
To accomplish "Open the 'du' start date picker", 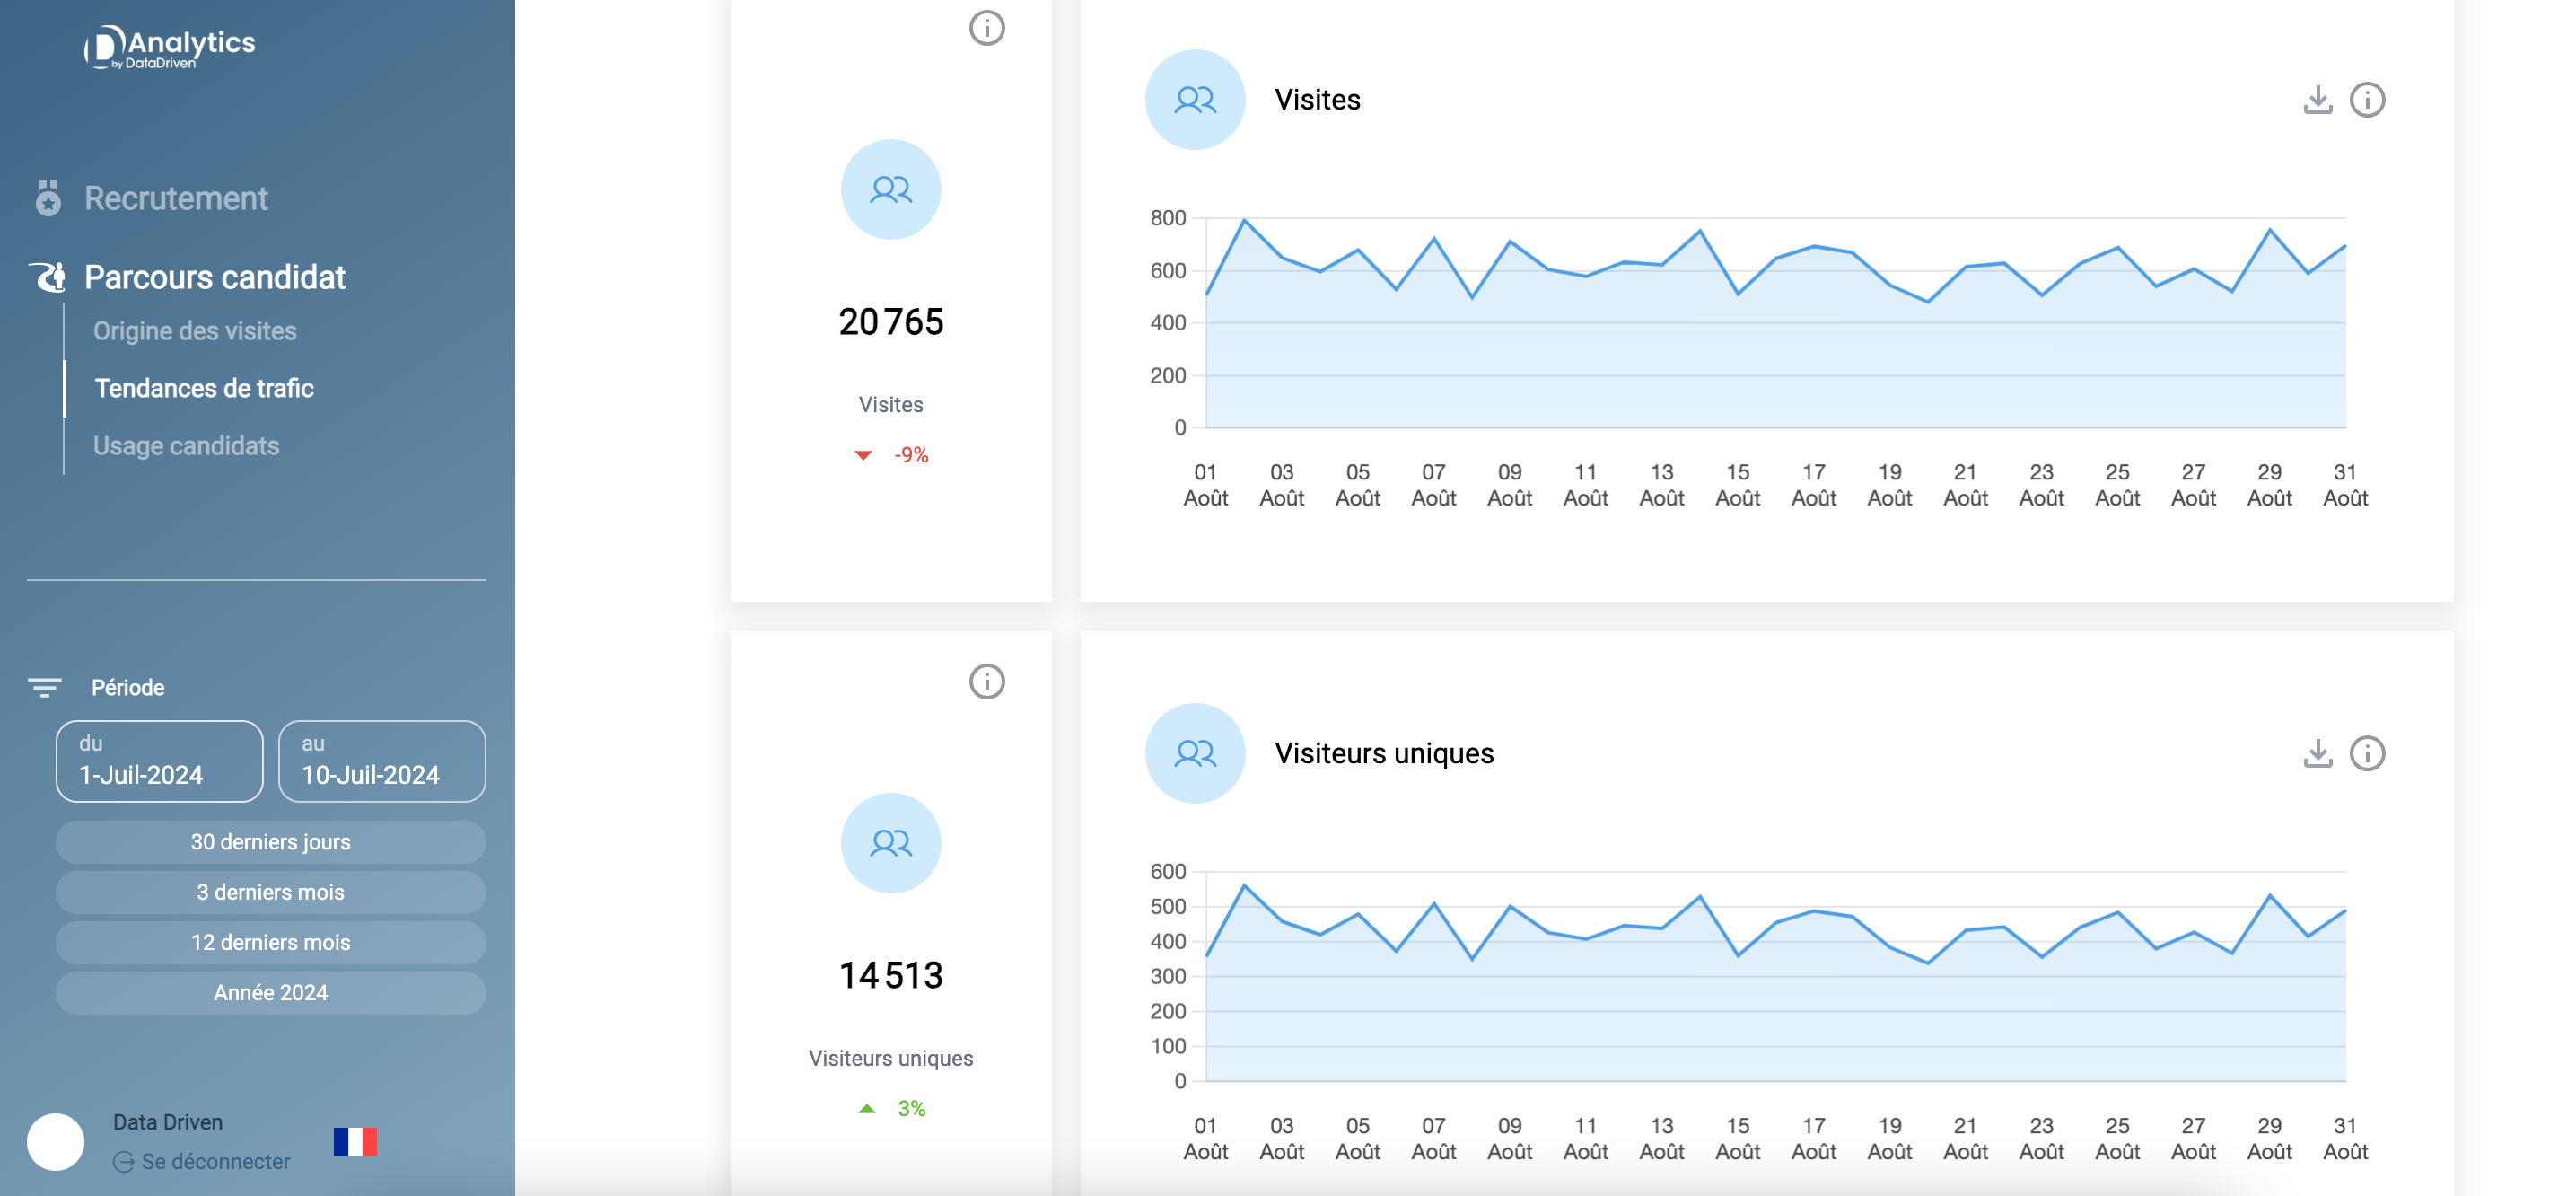I will [160, 761].
